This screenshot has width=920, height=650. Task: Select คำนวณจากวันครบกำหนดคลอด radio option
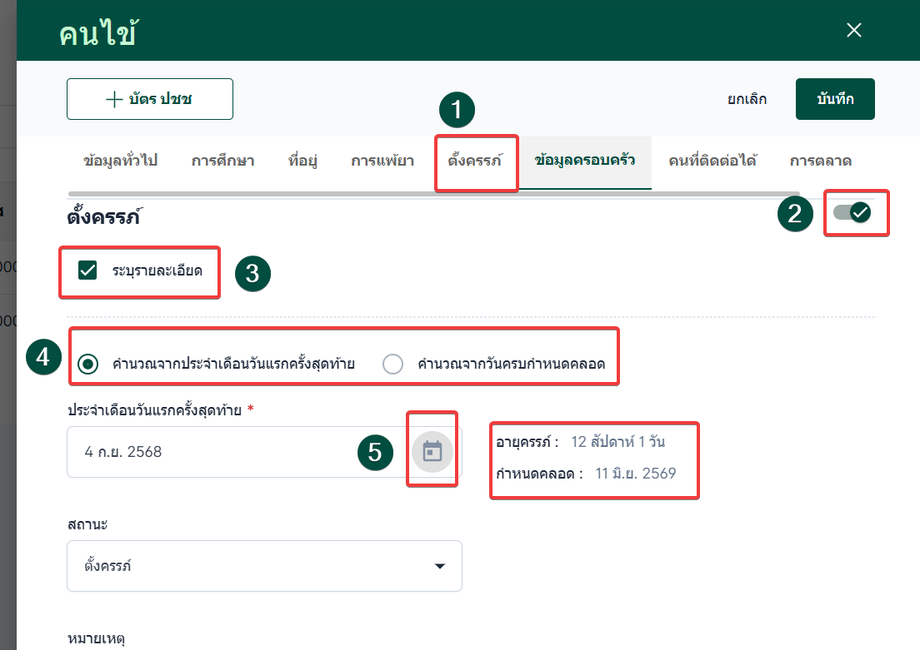tap(393, 364)
